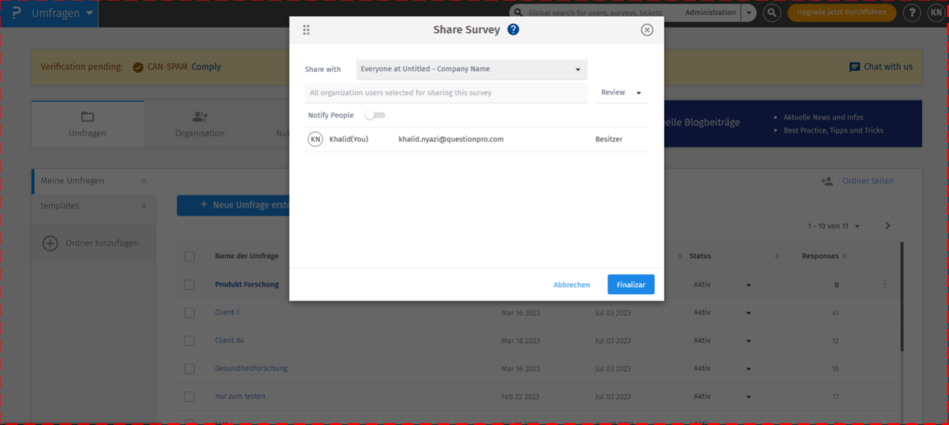Check the box for Produkt Forschung survey
The width and height of the screenshot is (949, 425).
[189, 285]
